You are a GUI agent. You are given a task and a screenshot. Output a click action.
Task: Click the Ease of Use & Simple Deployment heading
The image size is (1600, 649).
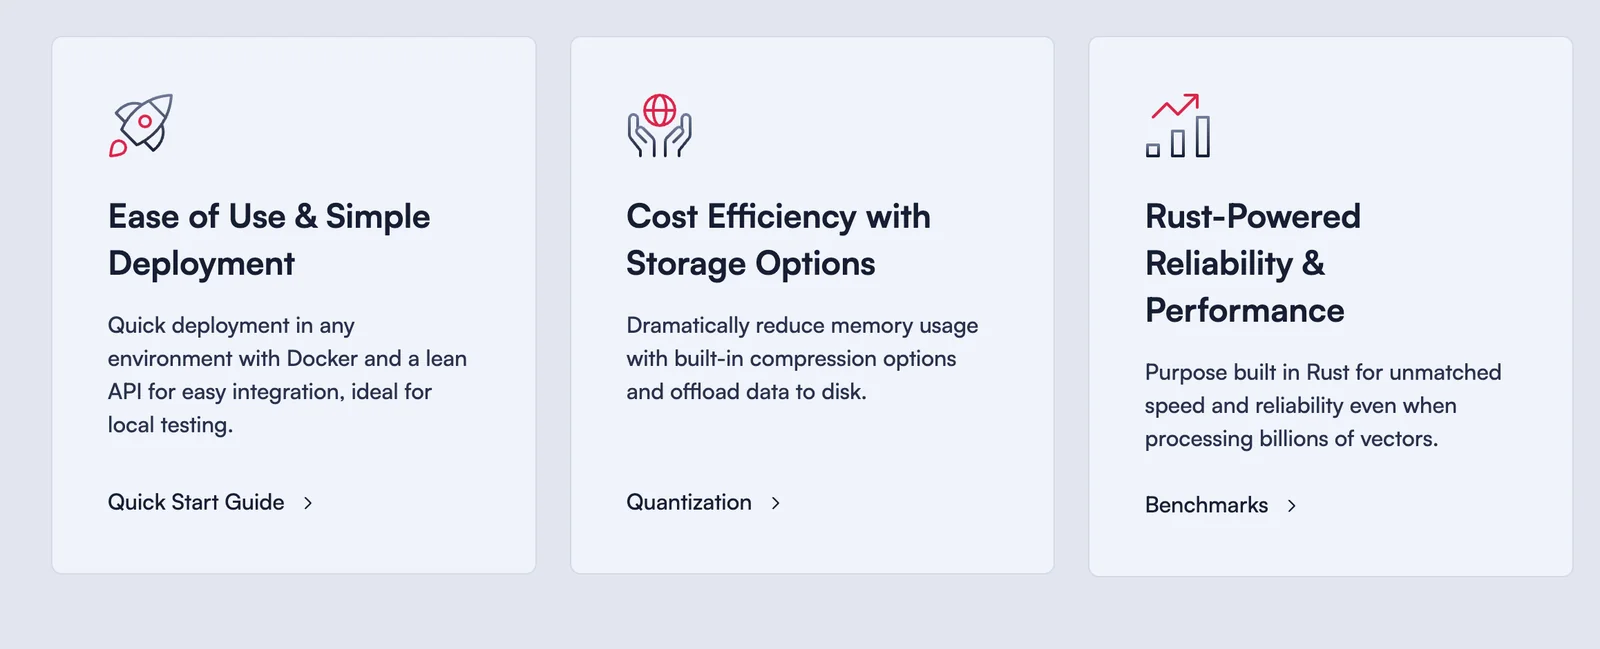point(269,240)
